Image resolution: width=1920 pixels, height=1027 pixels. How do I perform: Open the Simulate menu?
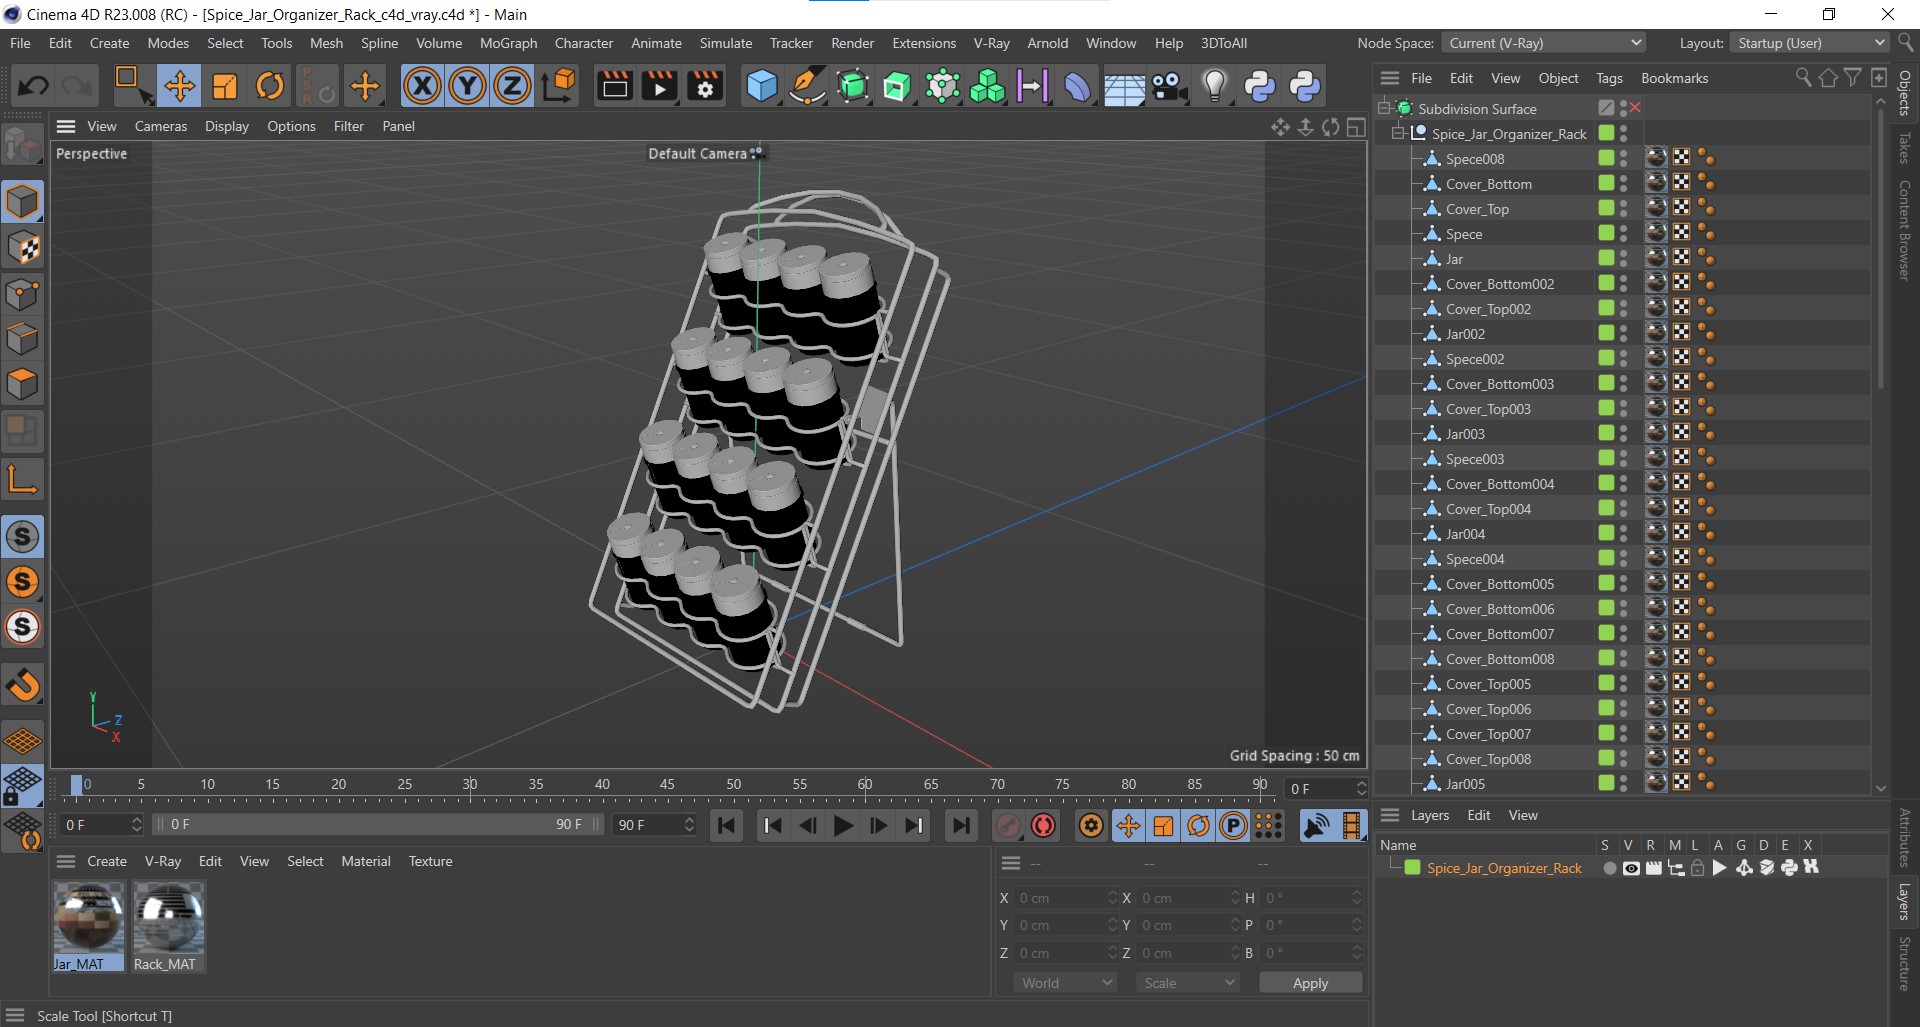pos(725,43)
